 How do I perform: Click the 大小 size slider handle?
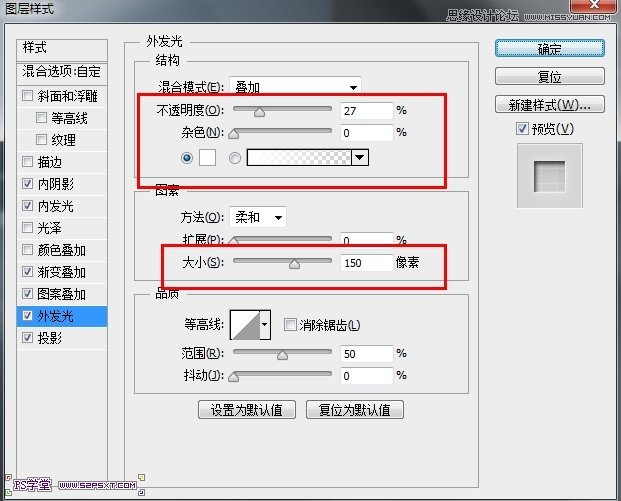[294, 264]
